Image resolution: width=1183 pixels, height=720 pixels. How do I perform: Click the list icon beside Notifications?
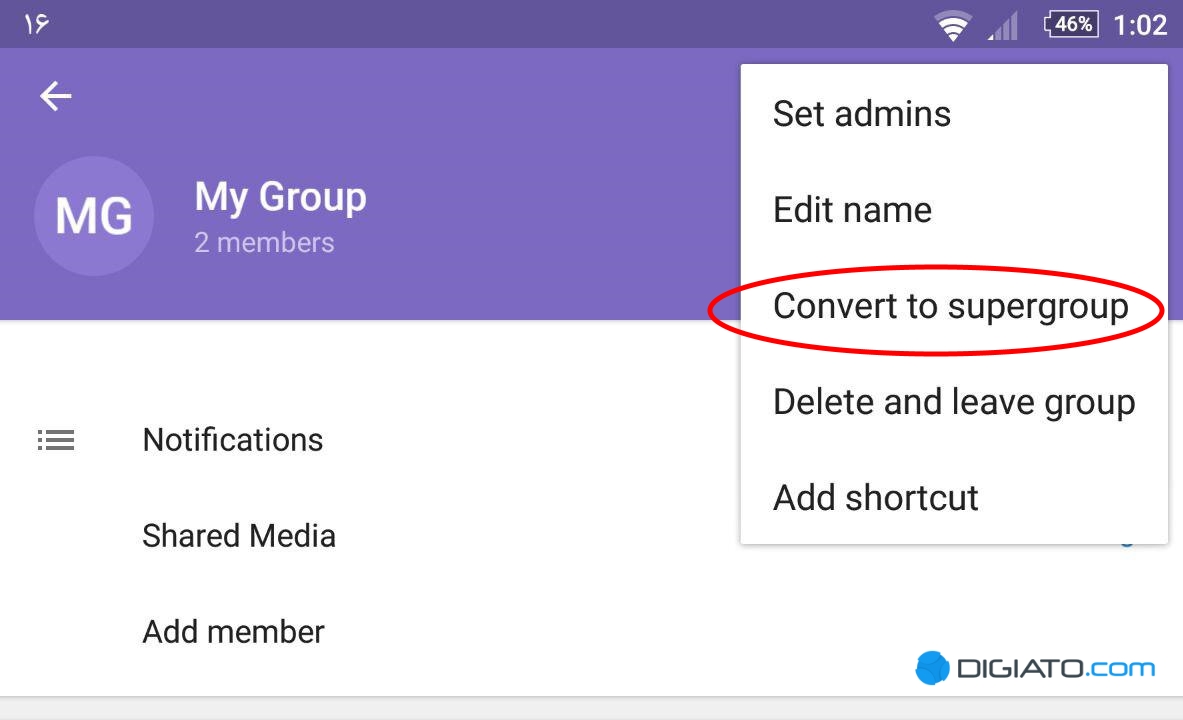56,439
